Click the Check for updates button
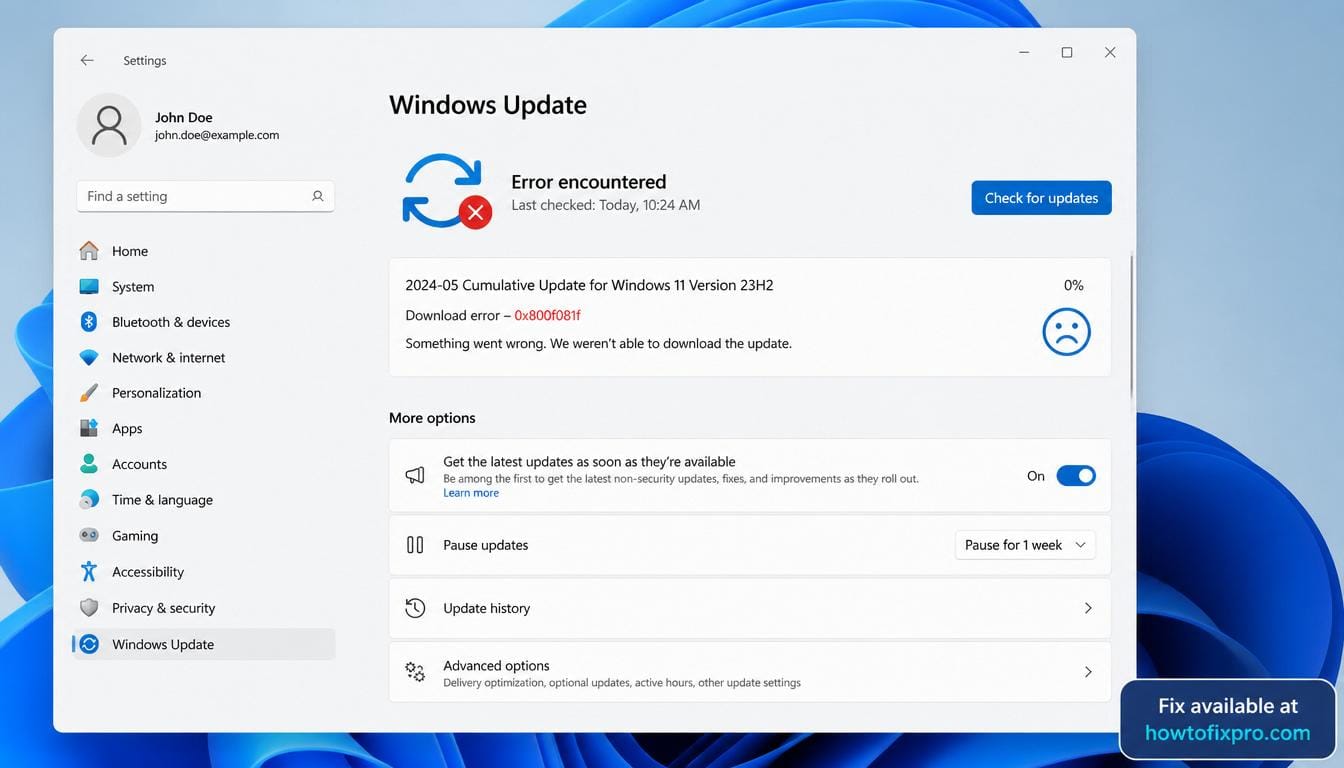 pyautogui.click(x=1041, y=198)
